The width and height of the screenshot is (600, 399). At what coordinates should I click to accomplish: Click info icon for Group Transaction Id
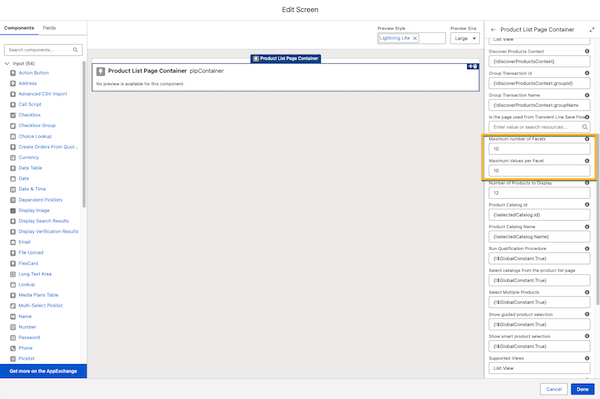pyautogui.click(x=587, y=73)
